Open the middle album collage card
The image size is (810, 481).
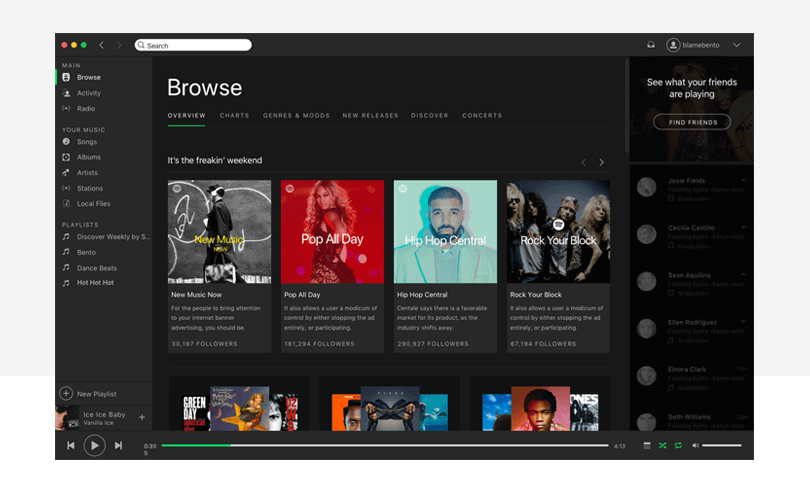pos(390,404)
